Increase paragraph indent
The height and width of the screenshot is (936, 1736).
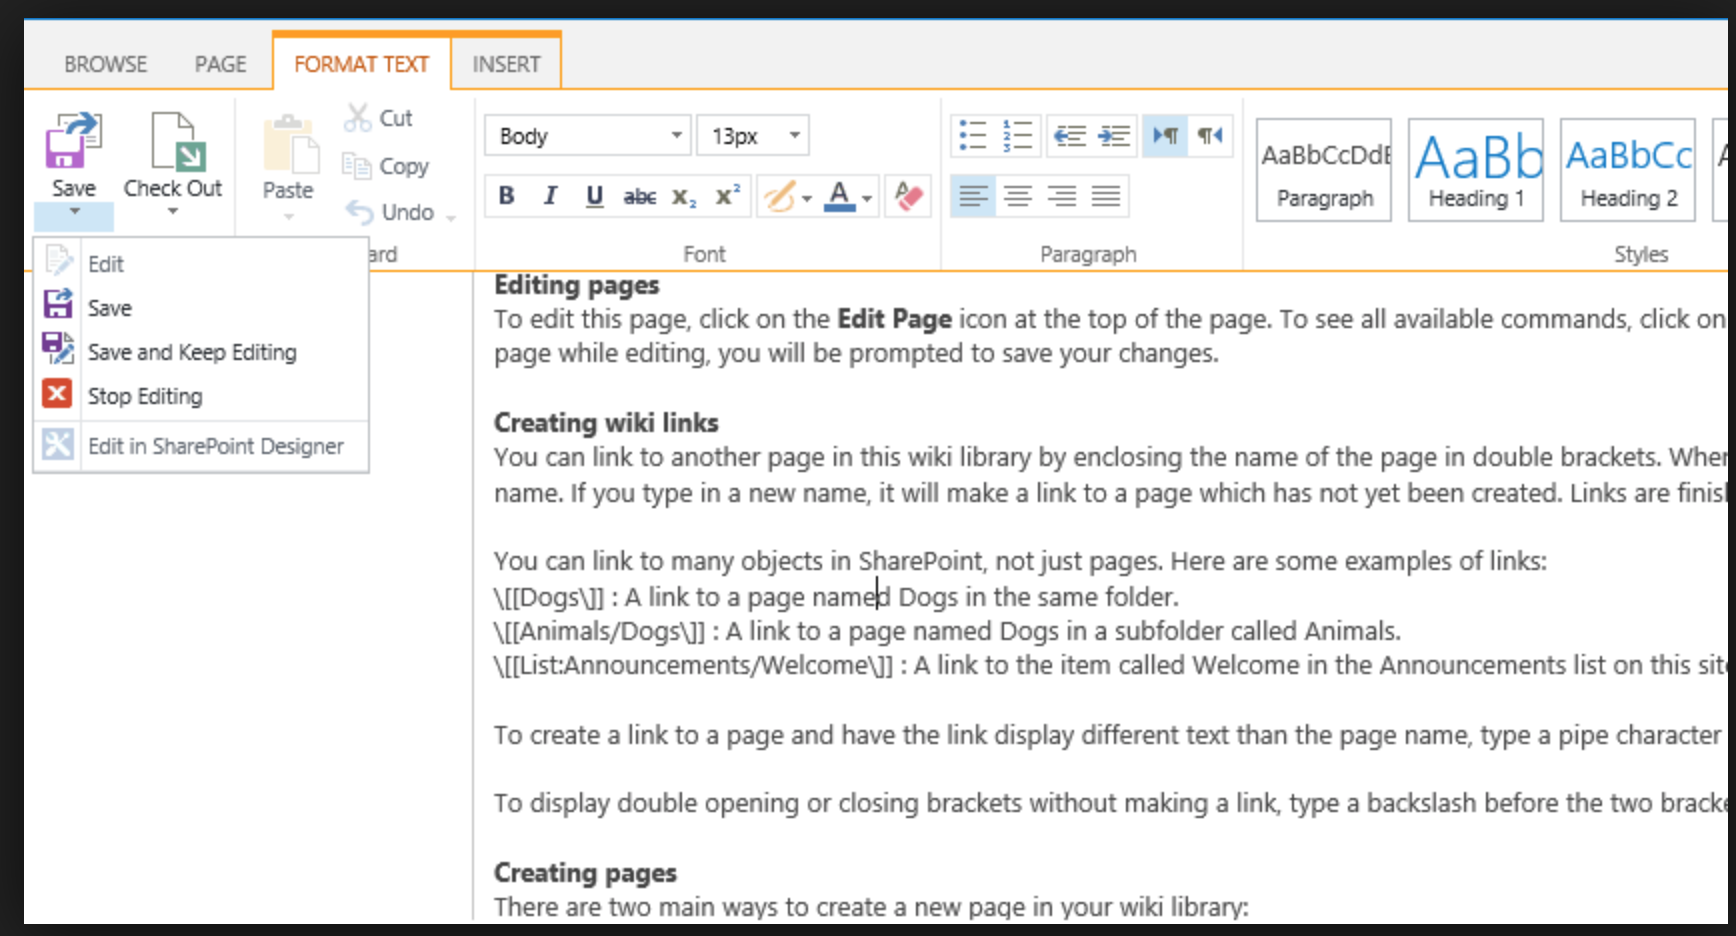pyautogui.click(x=1114, y=136)
